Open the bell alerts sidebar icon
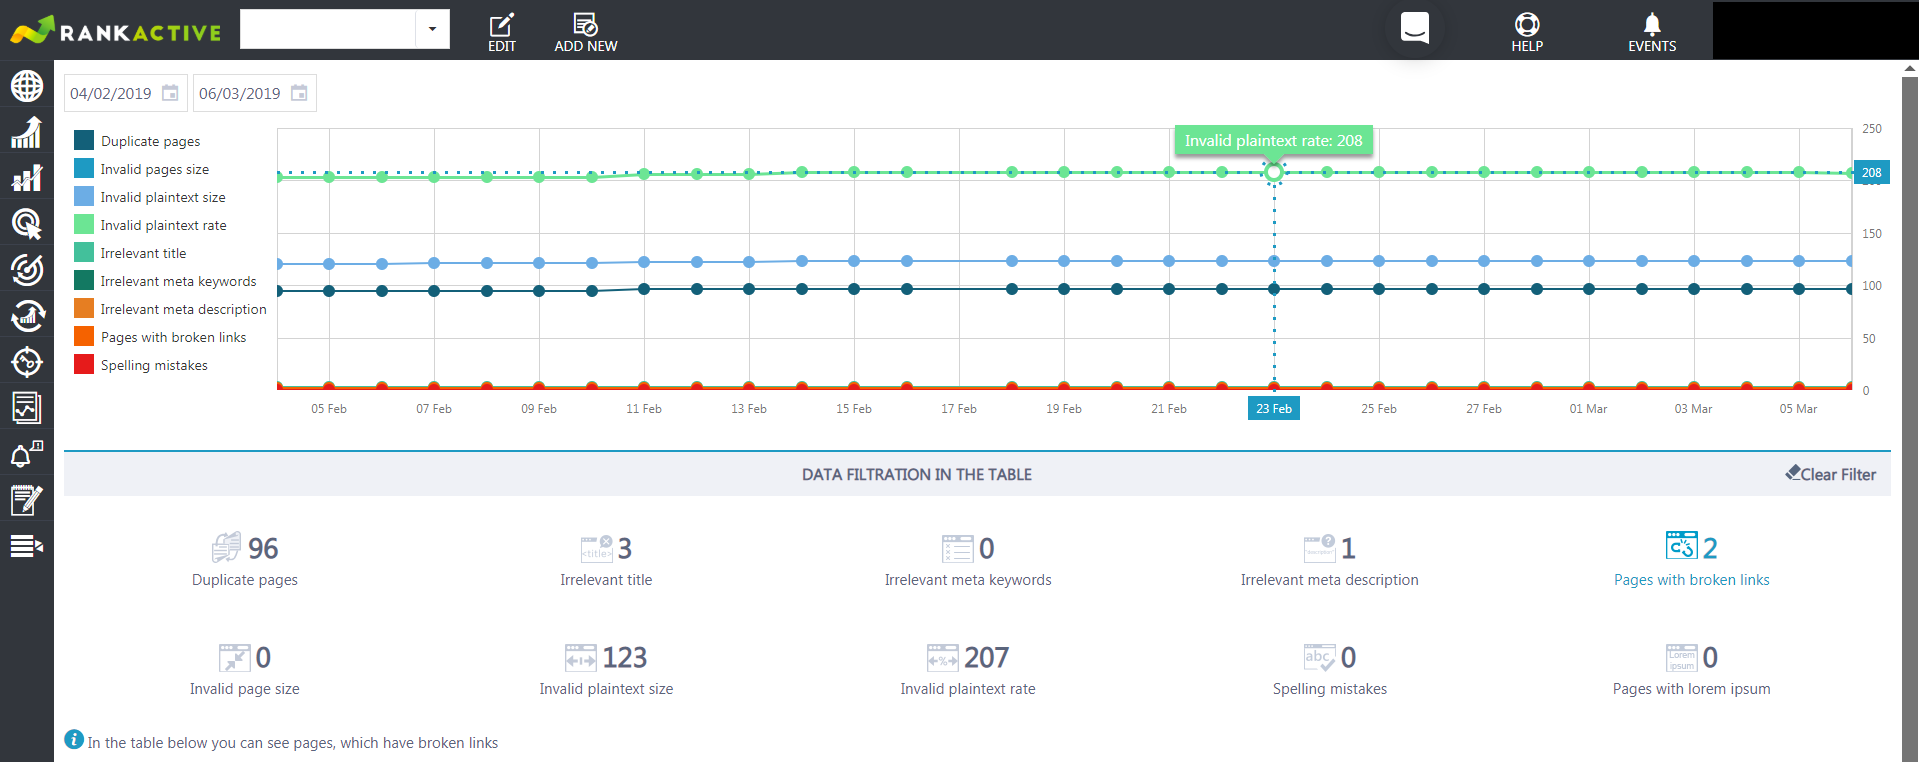Viewport: 1919px width, 762px height. [x=27, y=454]
